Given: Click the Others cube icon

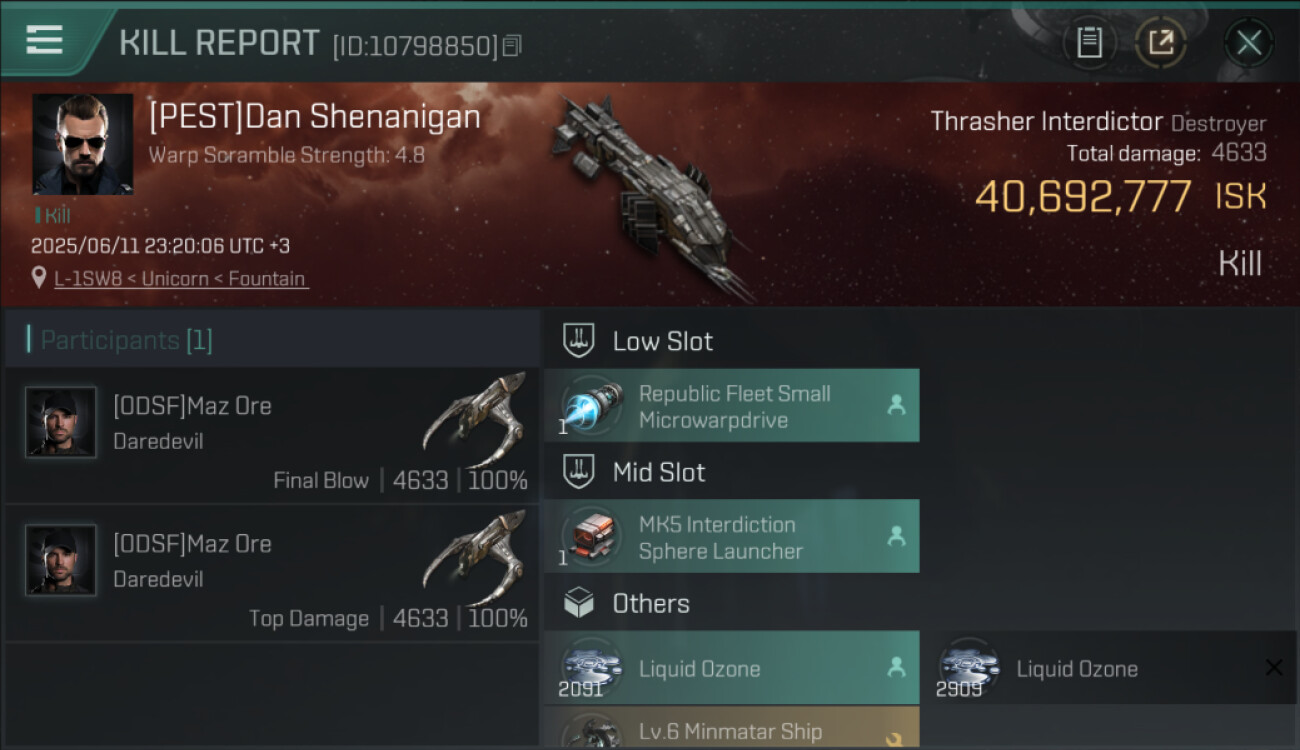Looking at the screenshot, I should tap(579, 603).
